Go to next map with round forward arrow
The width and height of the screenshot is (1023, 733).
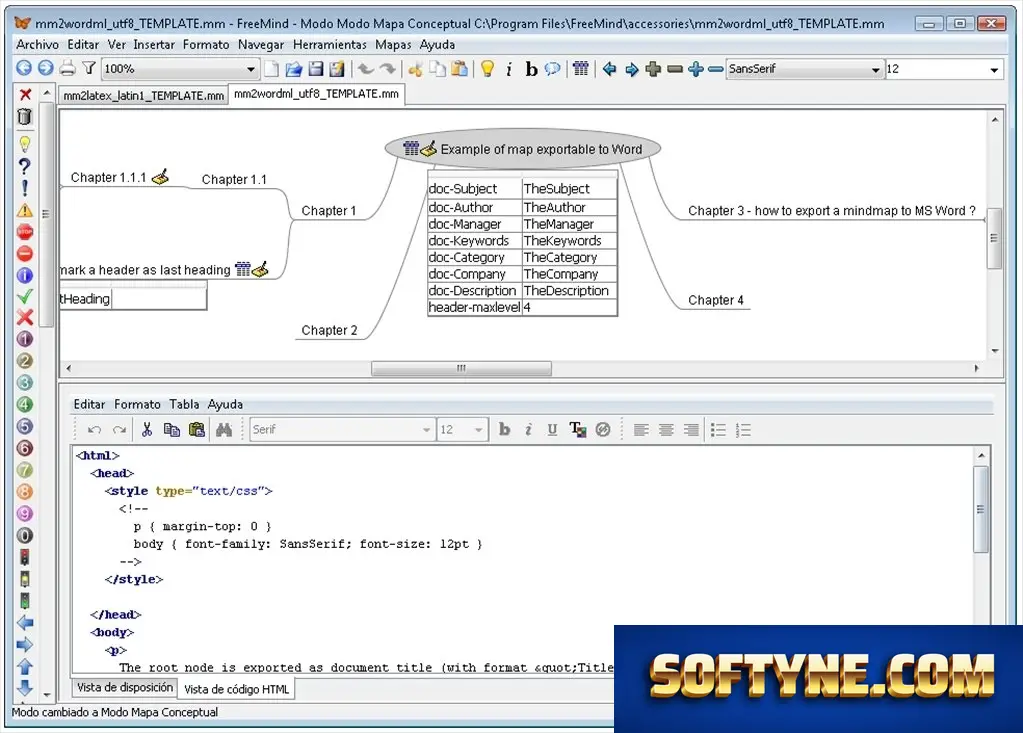46,68
